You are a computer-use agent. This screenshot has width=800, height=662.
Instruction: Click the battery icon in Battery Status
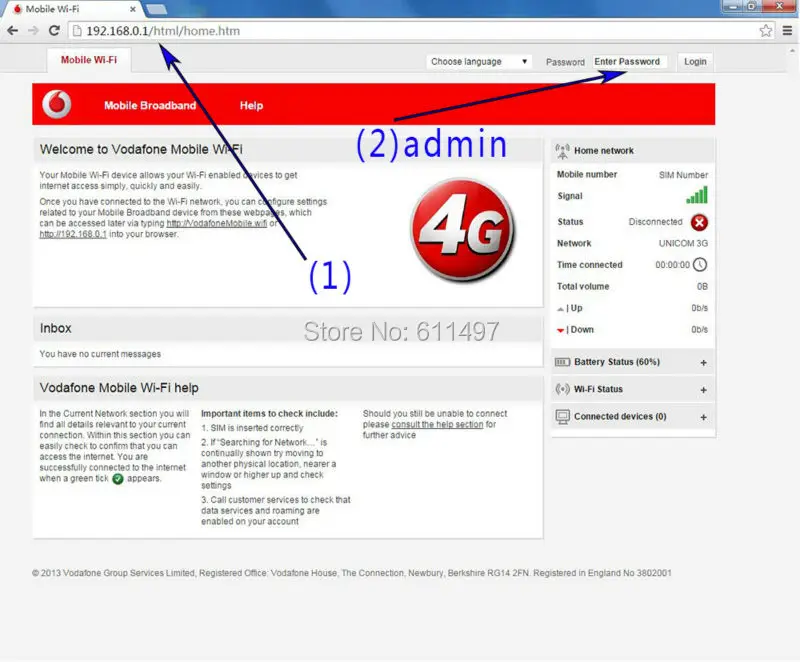tap(562, 362)
